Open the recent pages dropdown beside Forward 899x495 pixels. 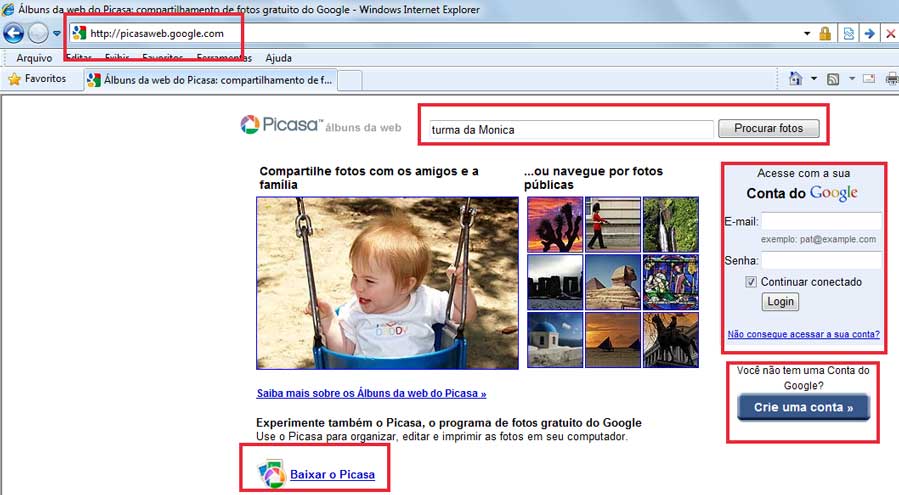56,33
